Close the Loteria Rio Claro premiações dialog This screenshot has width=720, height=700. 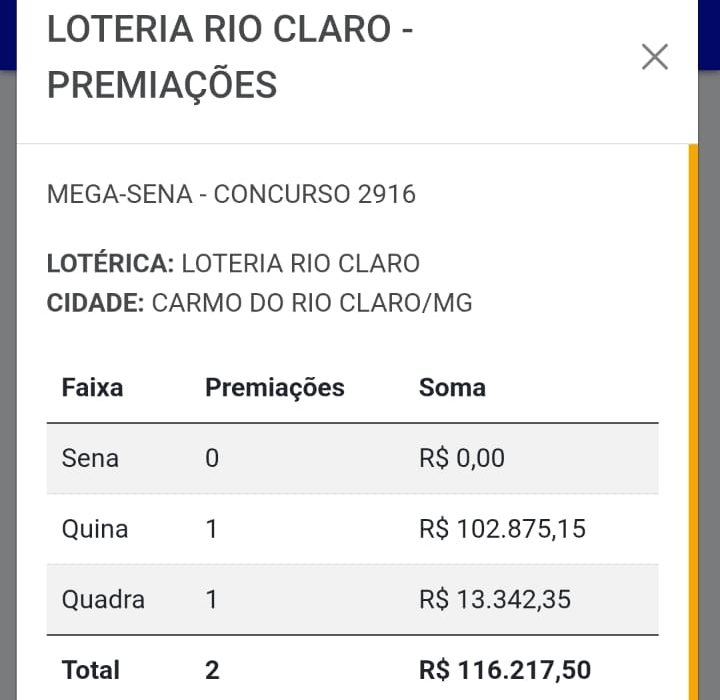[x=654, y=57]
